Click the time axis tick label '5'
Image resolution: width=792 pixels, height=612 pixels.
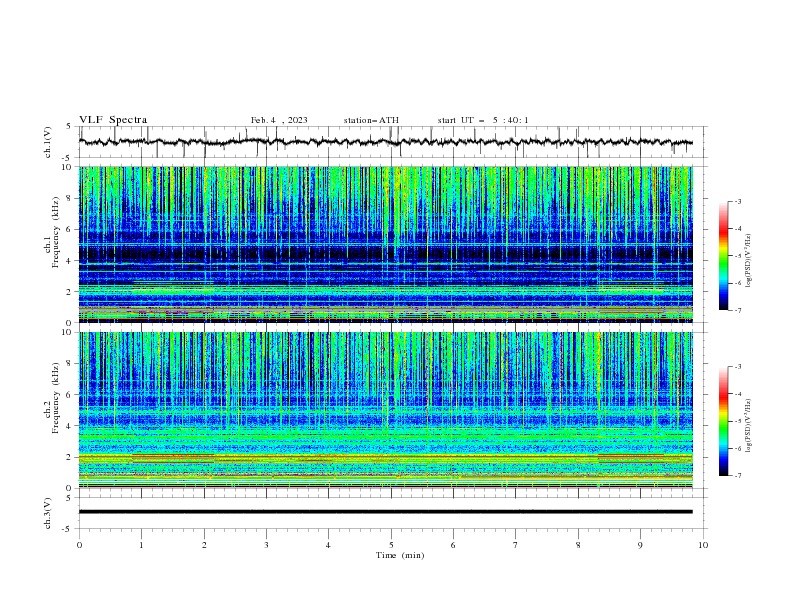click(391, 545)
